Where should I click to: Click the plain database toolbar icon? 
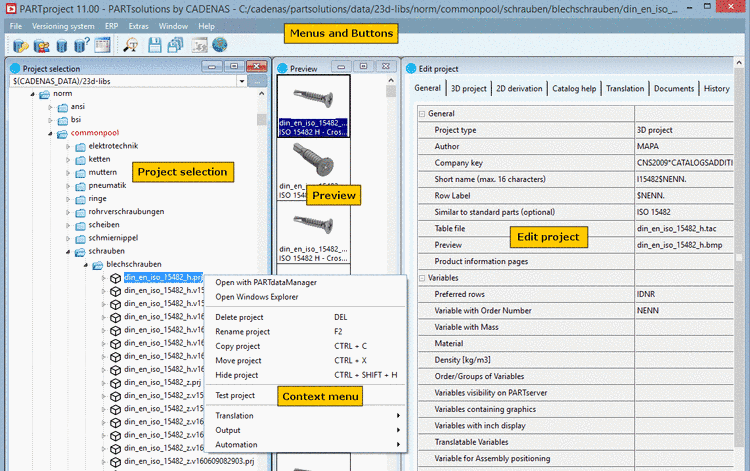[x=61, y=45]
